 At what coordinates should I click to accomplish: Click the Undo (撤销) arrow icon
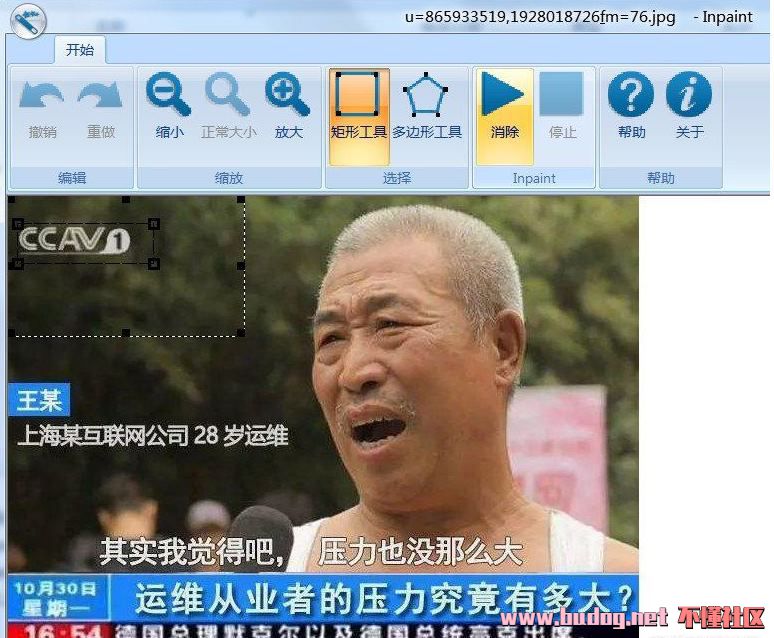click(42, 99)
